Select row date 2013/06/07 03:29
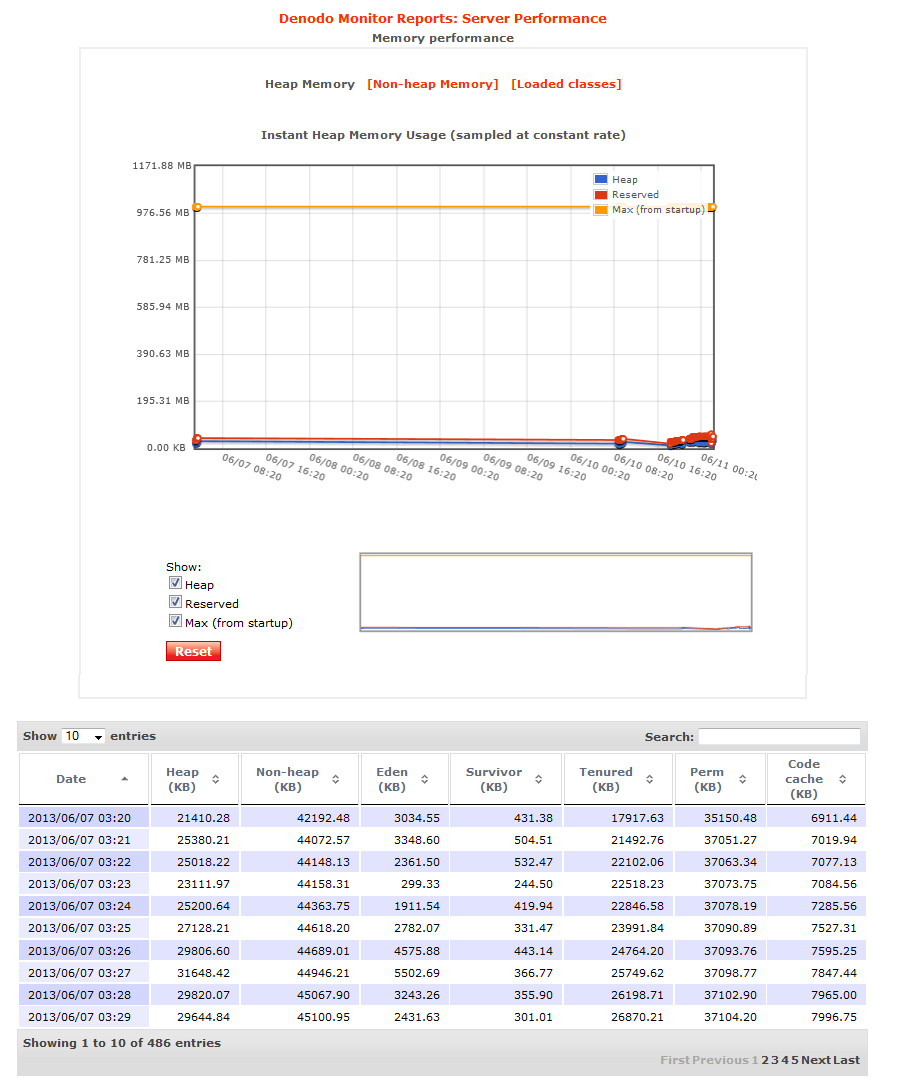 coord(79,1017)
